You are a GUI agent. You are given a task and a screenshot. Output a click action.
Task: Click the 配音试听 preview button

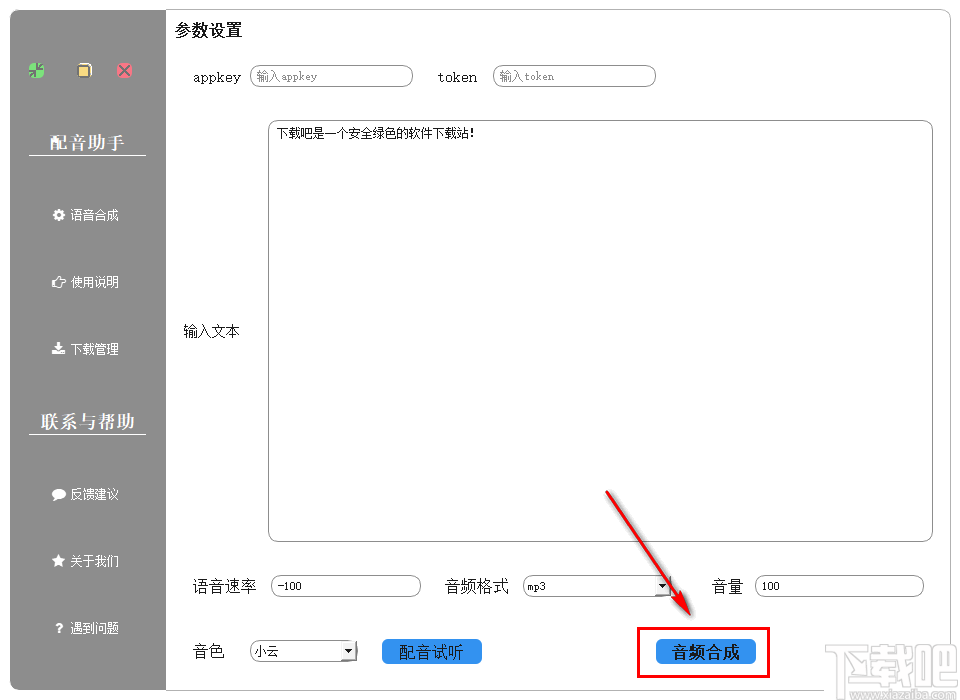[431, 651]
